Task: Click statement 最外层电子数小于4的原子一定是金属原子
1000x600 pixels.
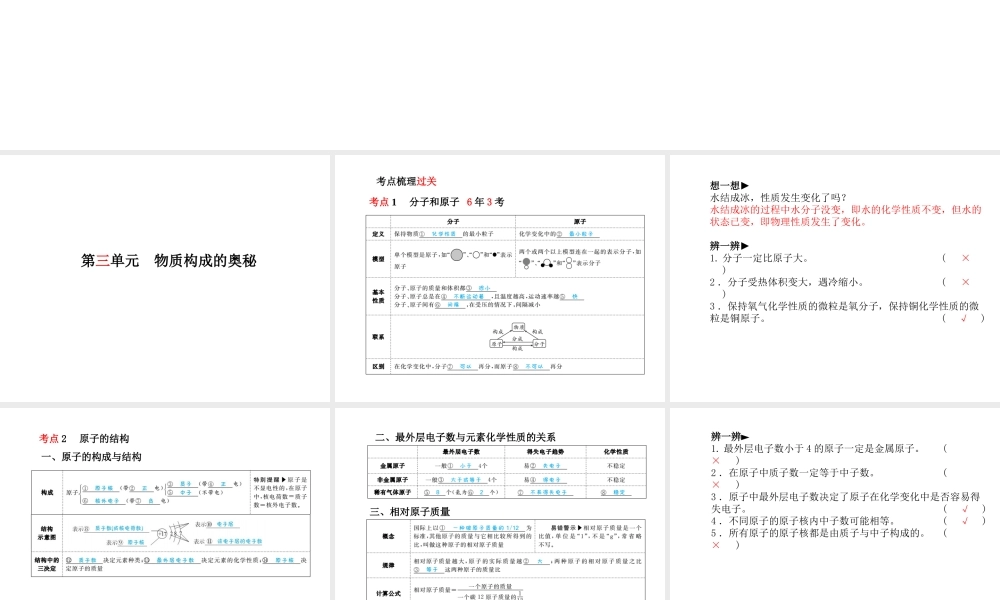Action: click(816, 448)
